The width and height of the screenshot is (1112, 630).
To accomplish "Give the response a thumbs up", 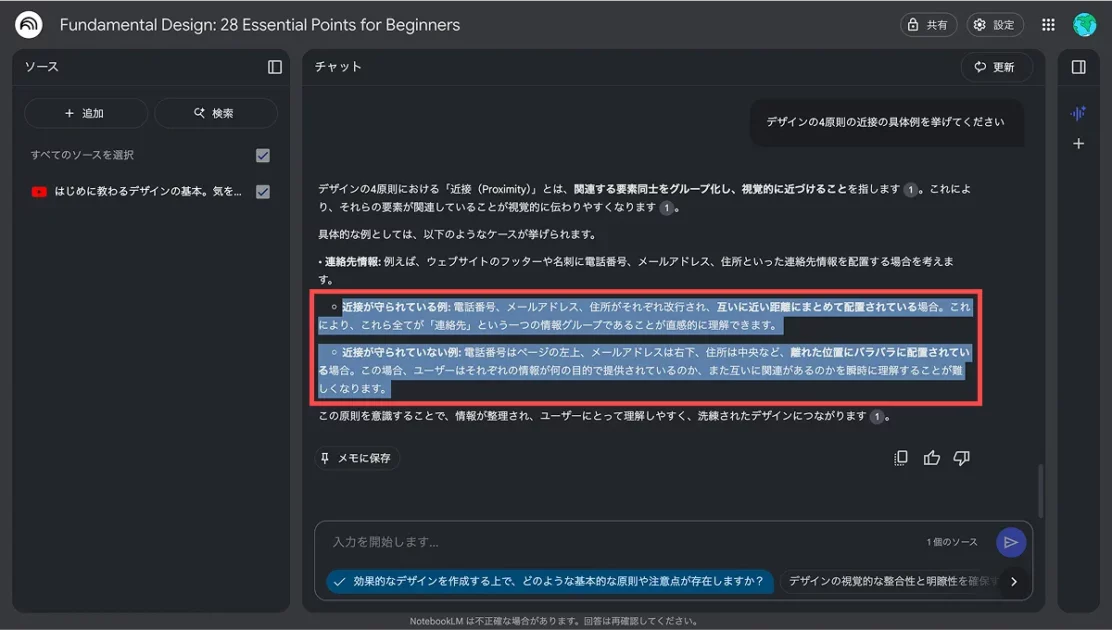I will [x=932, y=458].
